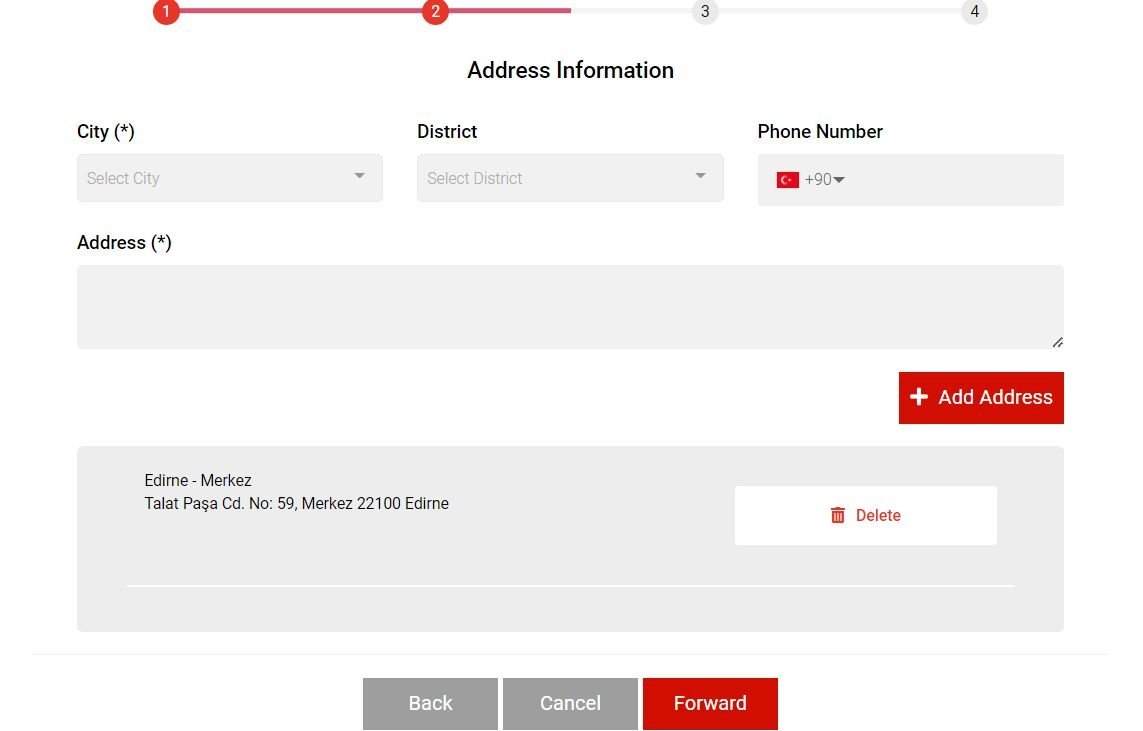Open the Select City dropdown
1143x731 pixels.
tap(229, 178)
